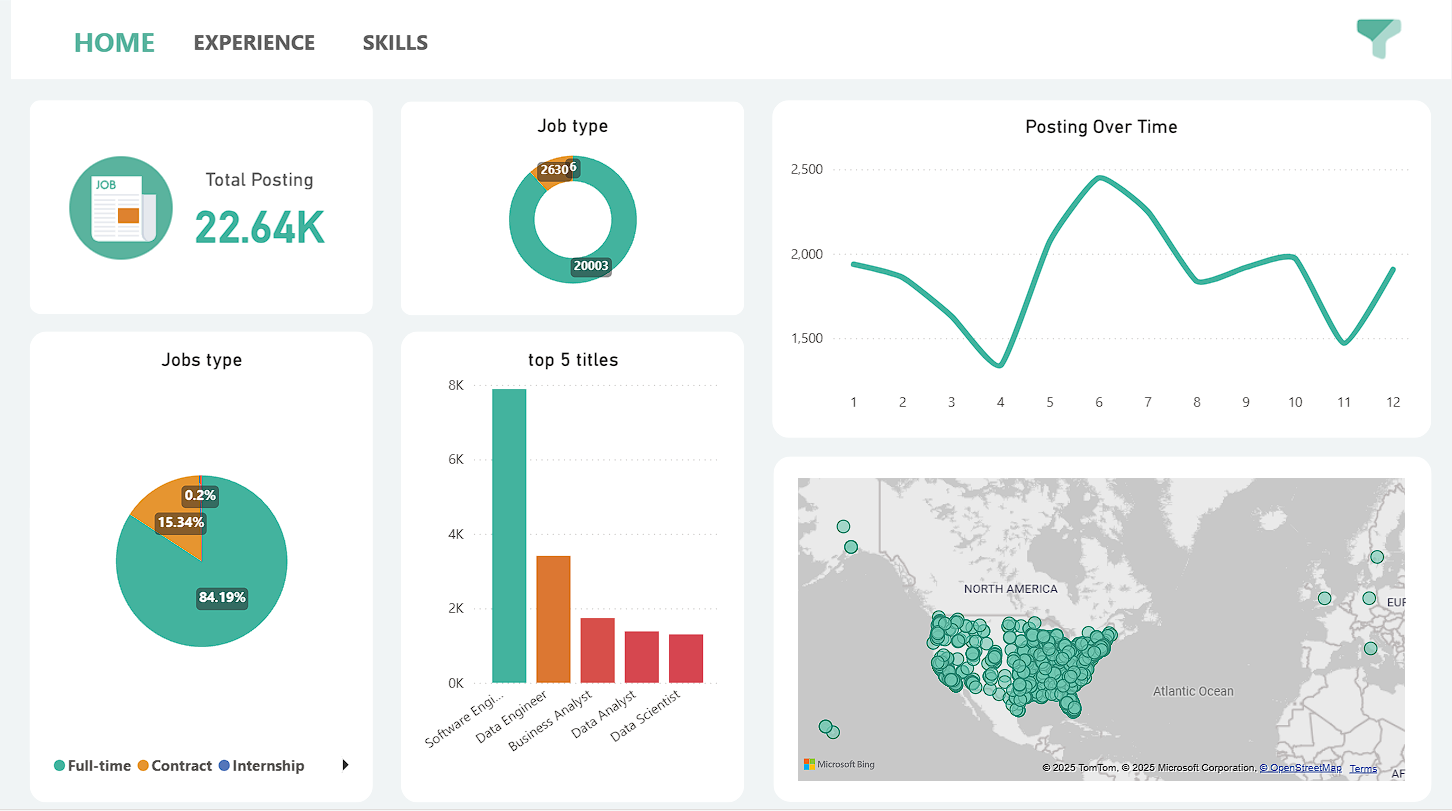The image size is (1452, 811).
Task: Click the JOB newspaper icon
Action: pos(114,208)
